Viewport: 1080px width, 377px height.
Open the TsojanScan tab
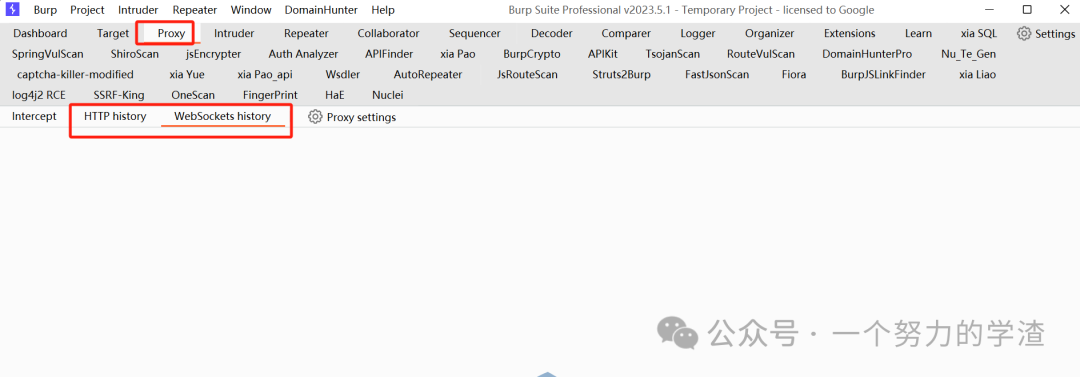coord(673,54)
